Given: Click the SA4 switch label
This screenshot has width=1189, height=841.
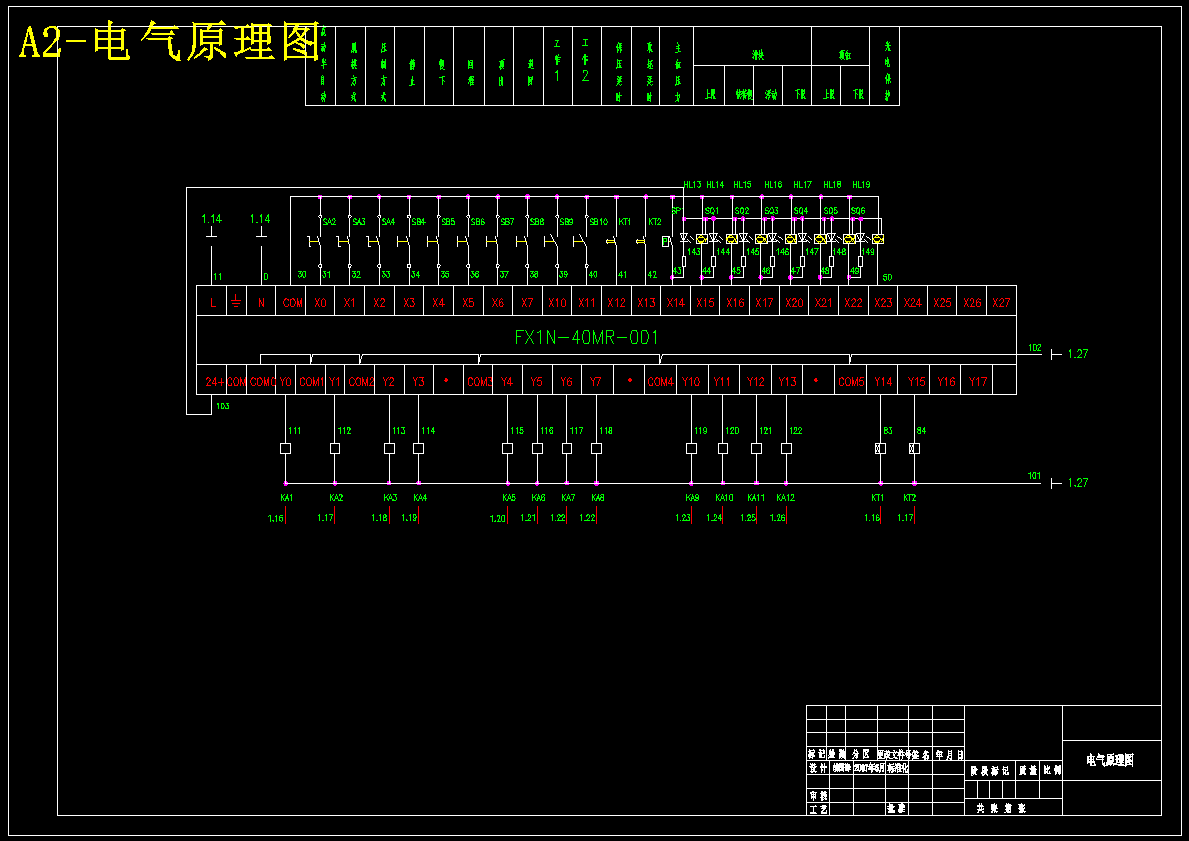Looking at the screenshot, I should pyautogui.click(x=388, y=222).
